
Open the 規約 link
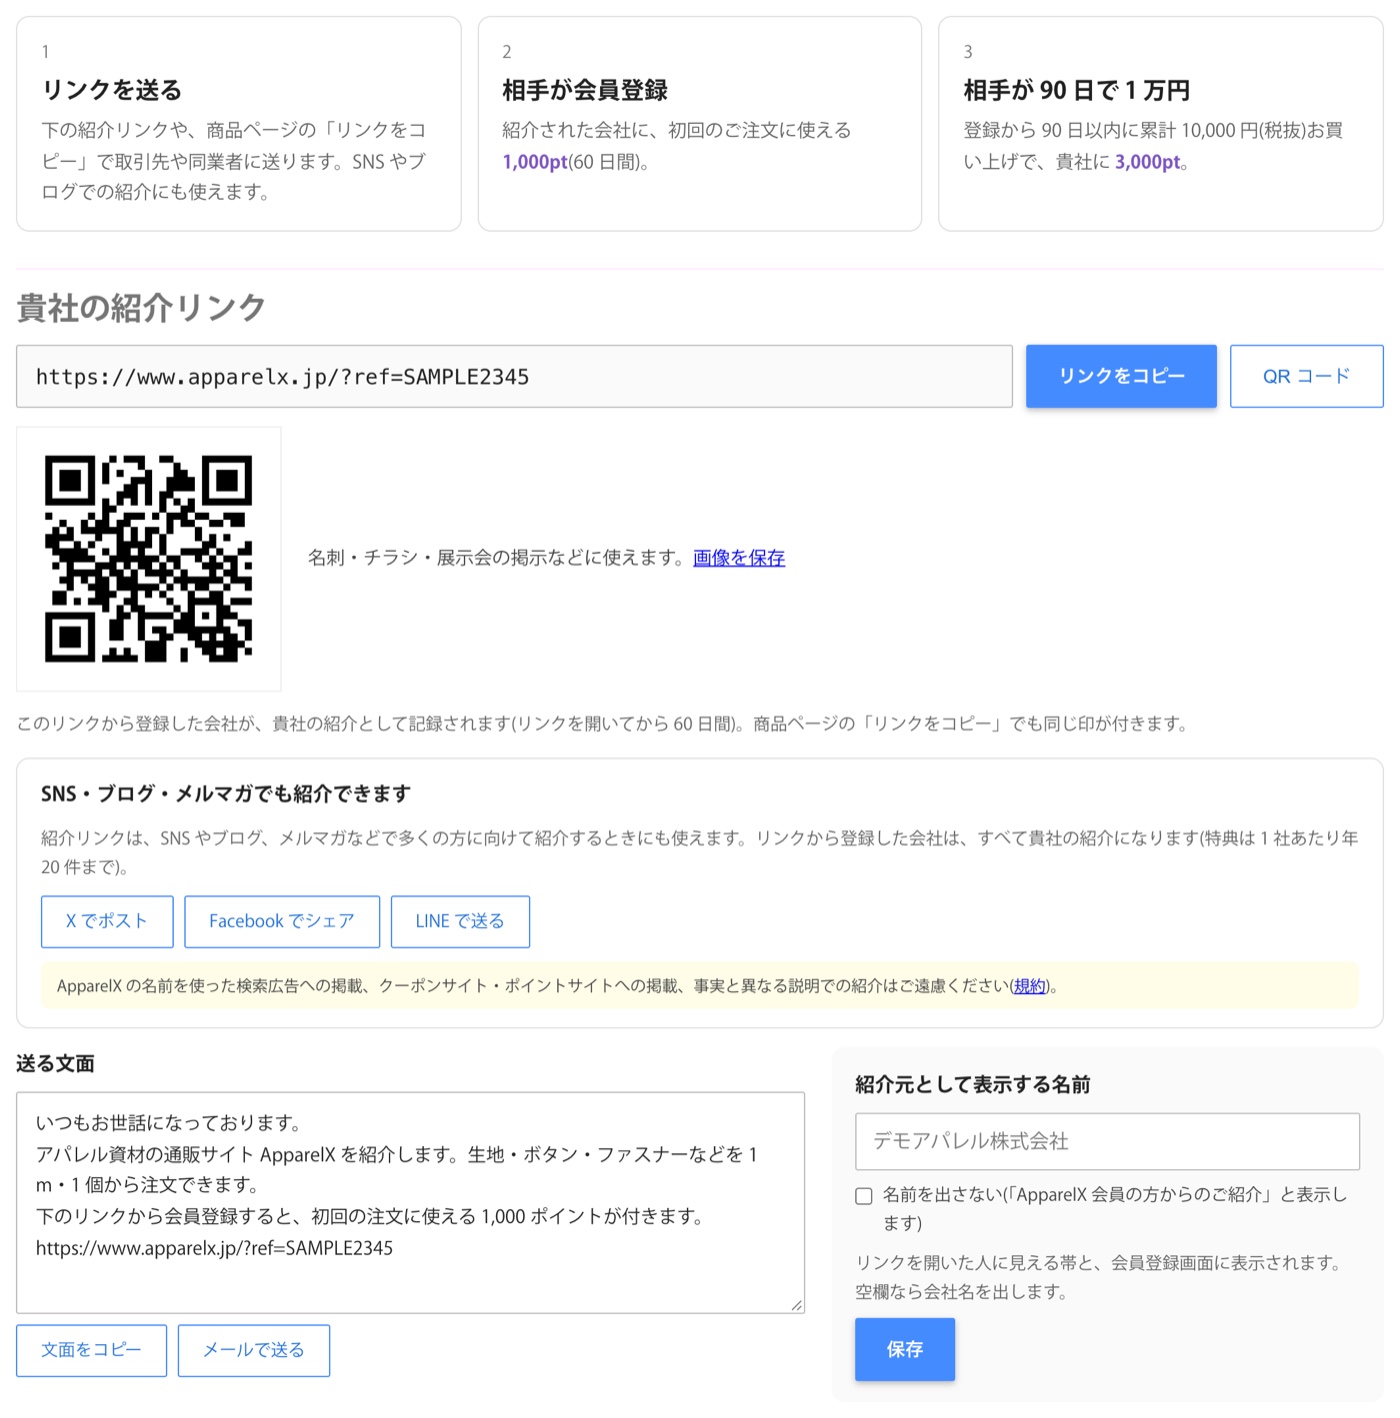pos(1030,986)
